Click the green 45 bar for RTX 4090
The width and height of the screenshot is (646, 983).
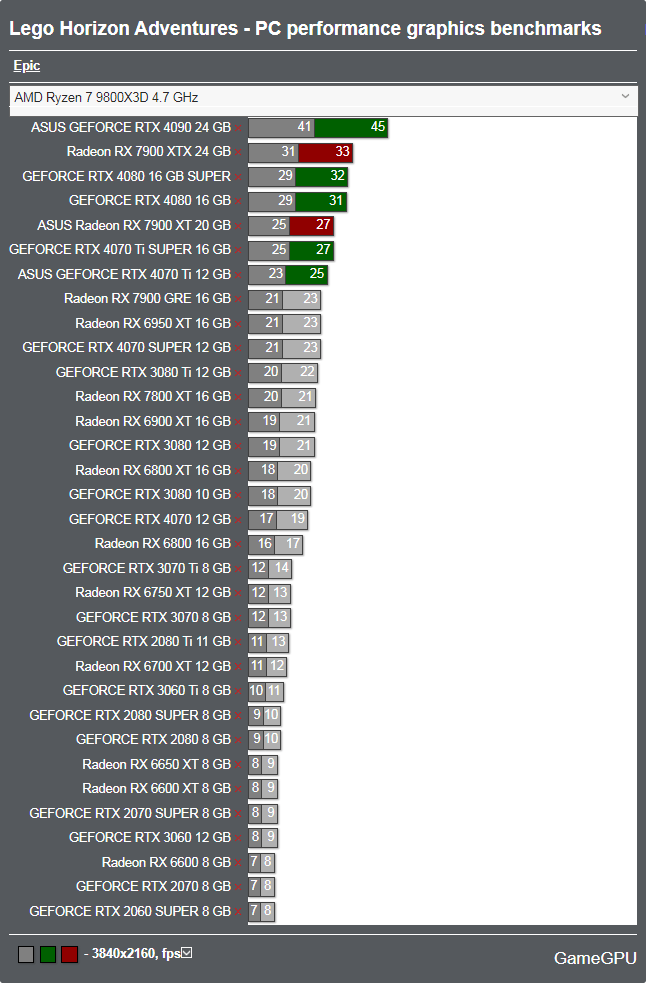[351, 127]
